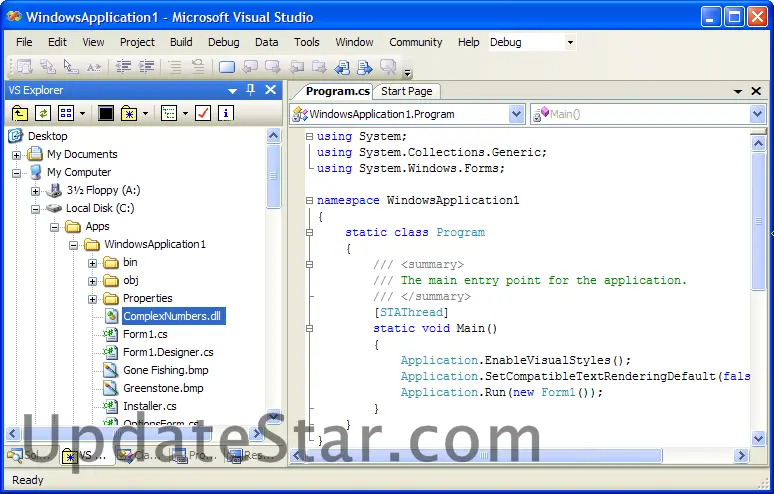Click editor vertical scrollbar down arrow

[758, 438]
